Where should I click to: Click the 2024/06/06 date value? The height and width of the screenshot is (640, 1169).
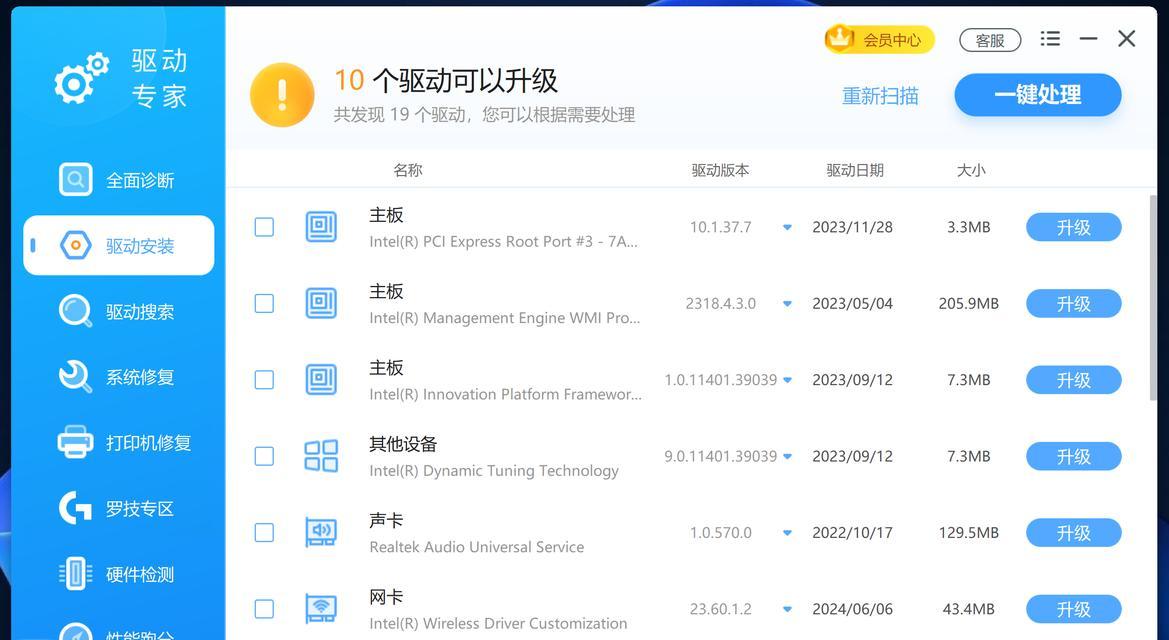pyautogui.click(x=852, y=609)
